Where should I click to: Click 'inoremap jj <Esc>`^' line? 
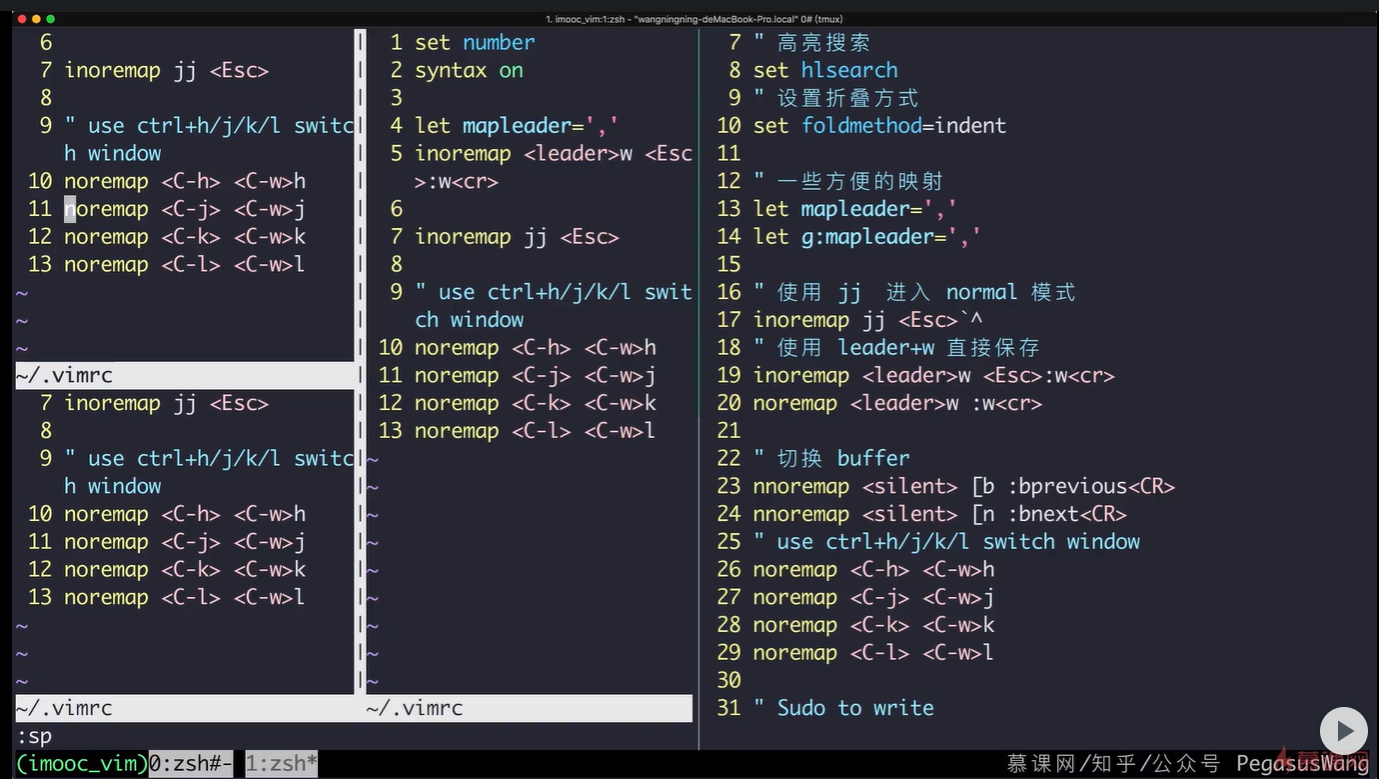pyautogui.click(x=868, y=320)
